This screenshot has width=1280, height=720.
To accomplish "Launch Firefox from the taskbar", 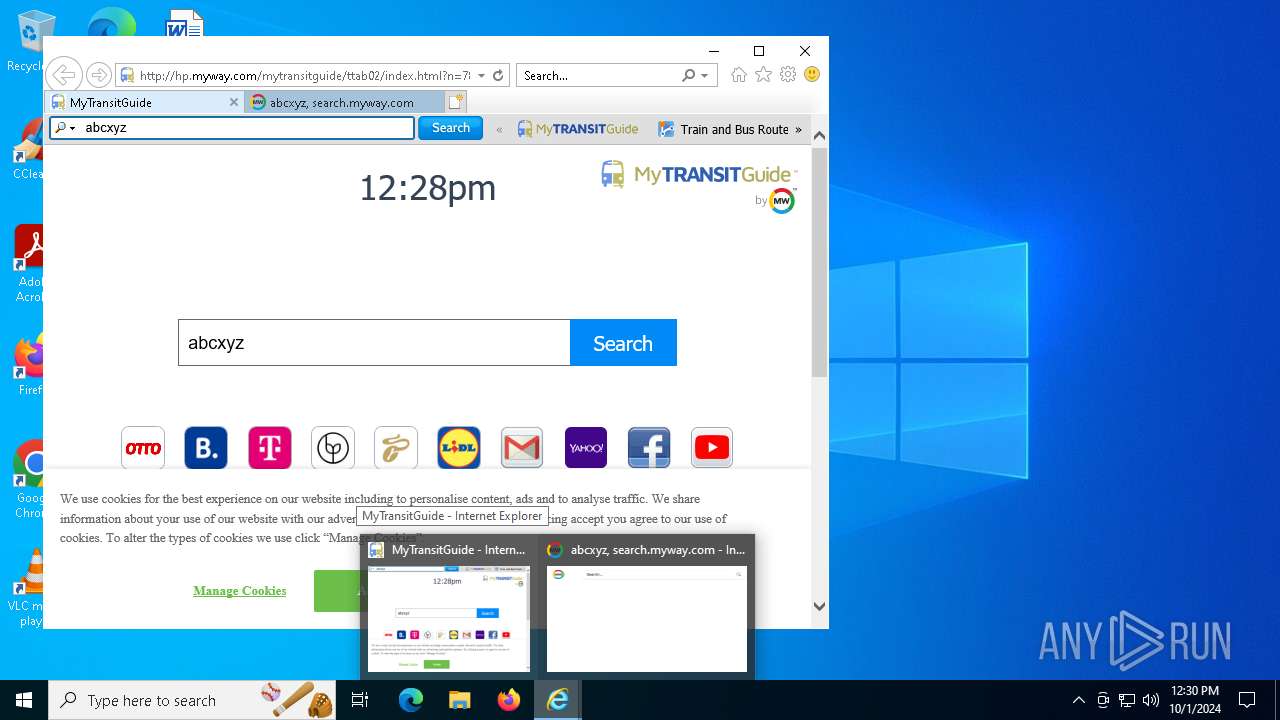I will point(509,700).
